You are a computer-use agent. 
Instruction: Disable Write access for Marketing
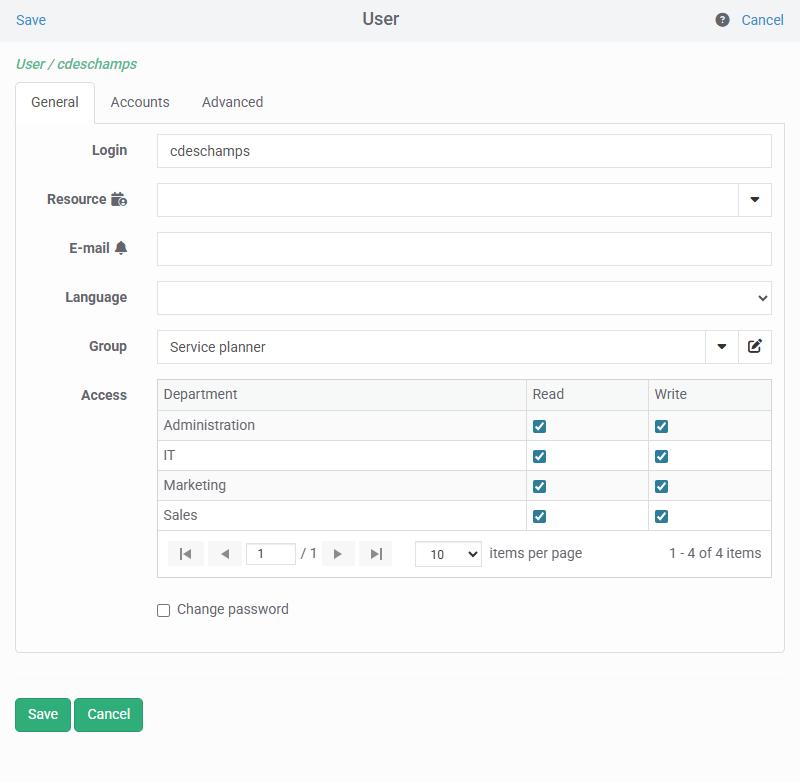point(661,486)
